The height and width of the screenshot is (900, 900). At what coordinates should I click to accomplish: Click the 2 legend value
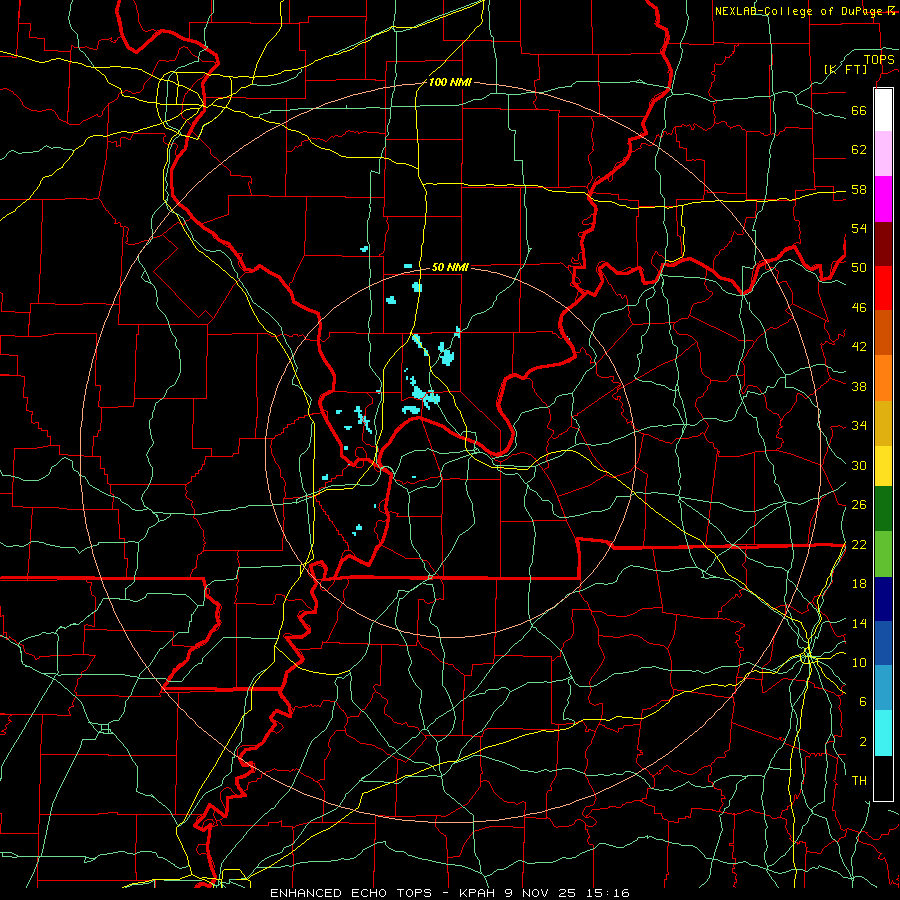[x=863, y=742]
